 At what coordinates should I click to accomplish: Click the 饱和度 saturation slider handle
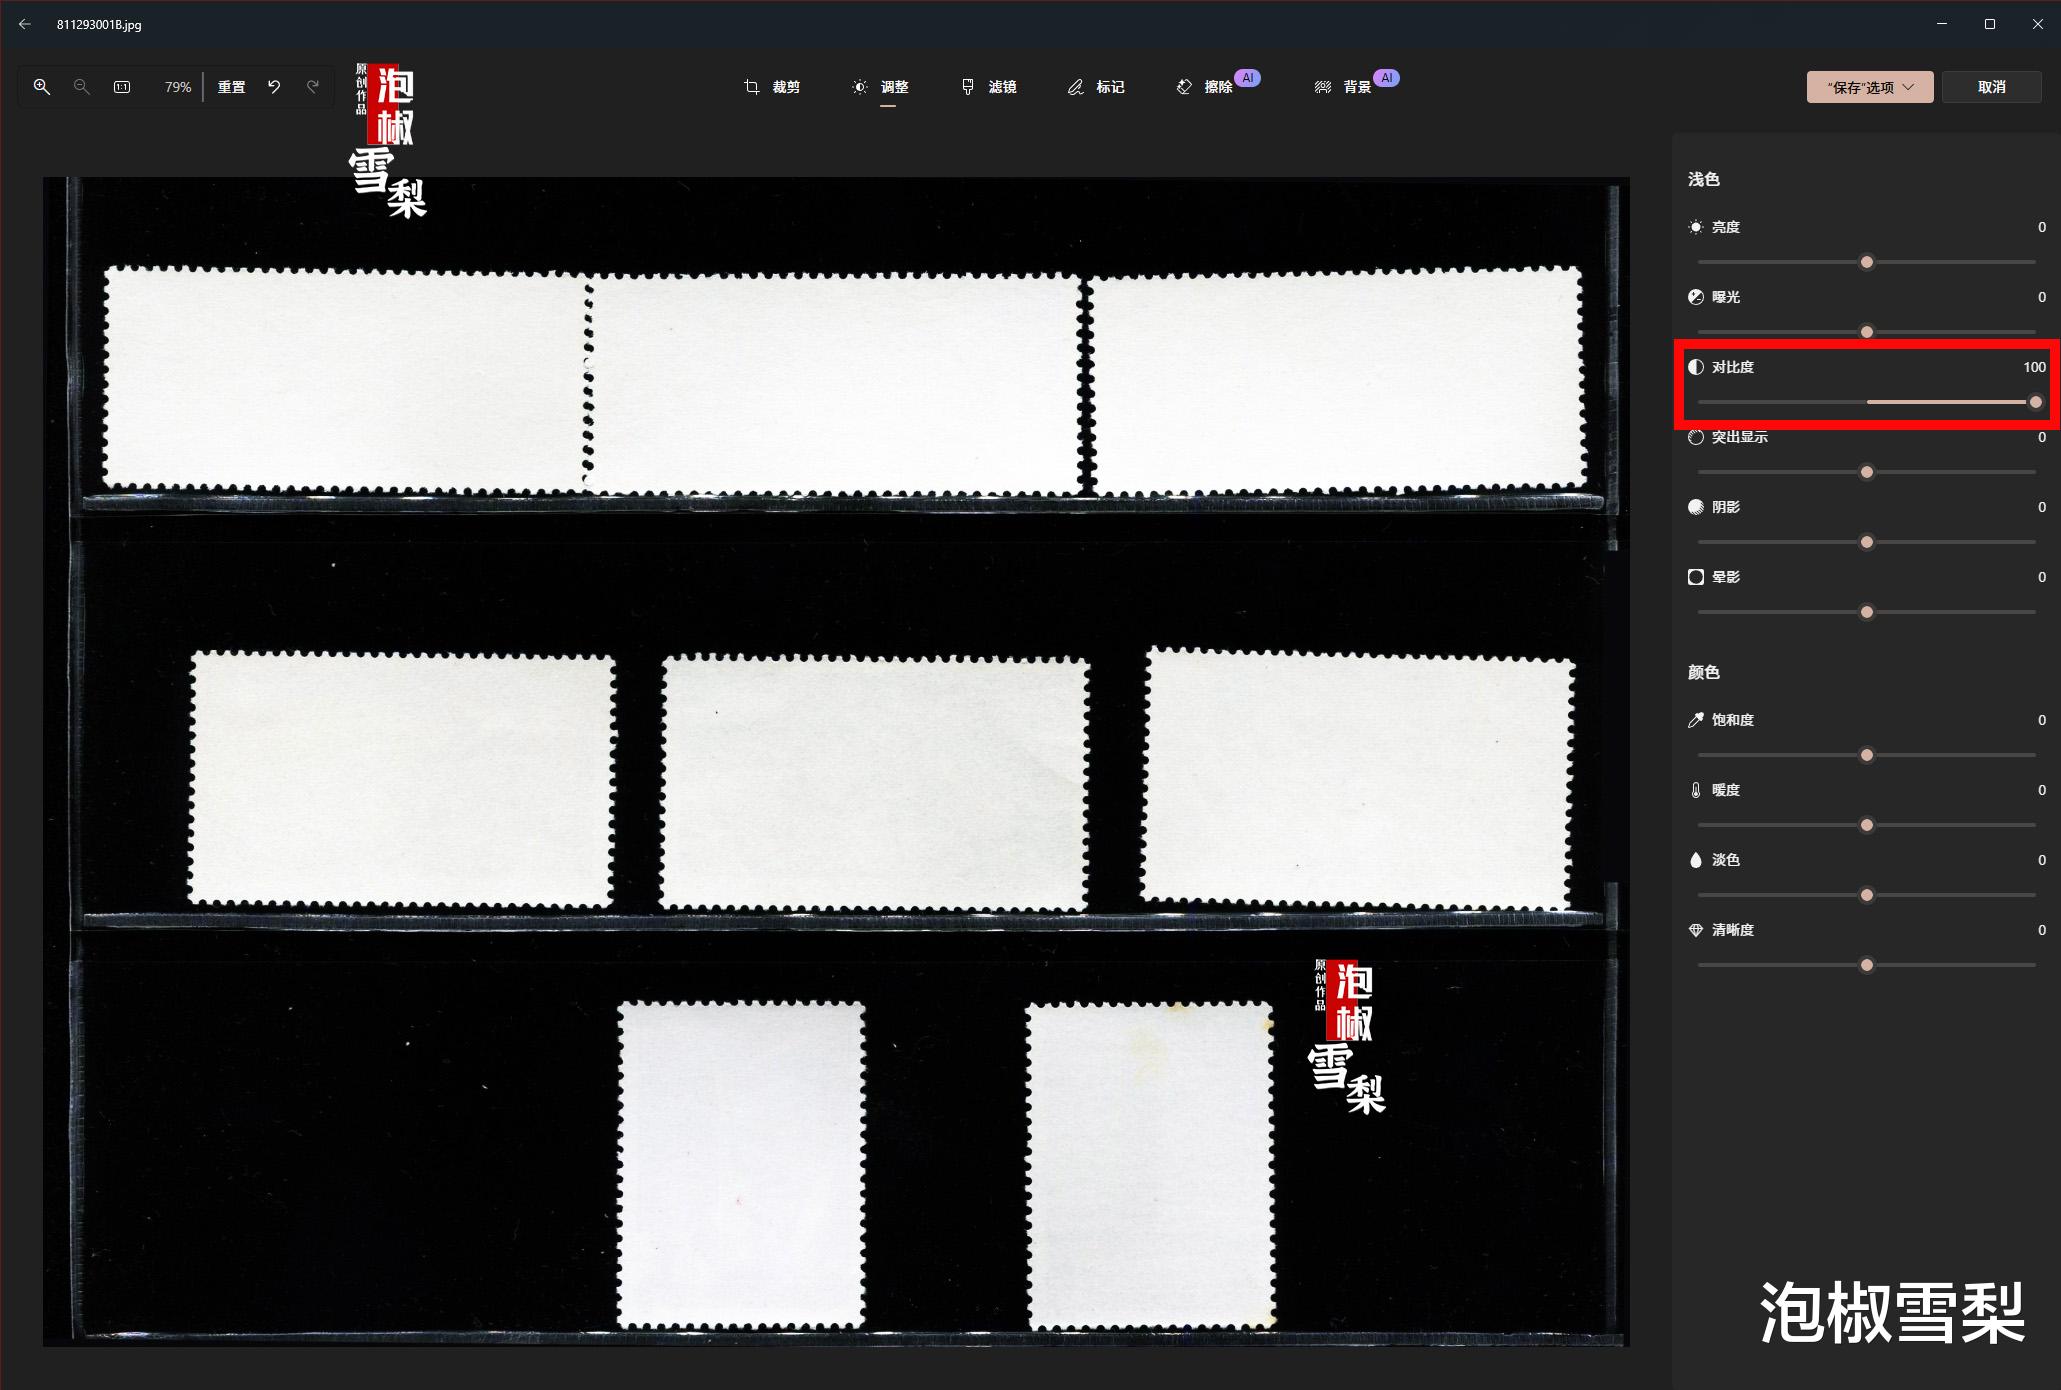(x=1866, y=755)
